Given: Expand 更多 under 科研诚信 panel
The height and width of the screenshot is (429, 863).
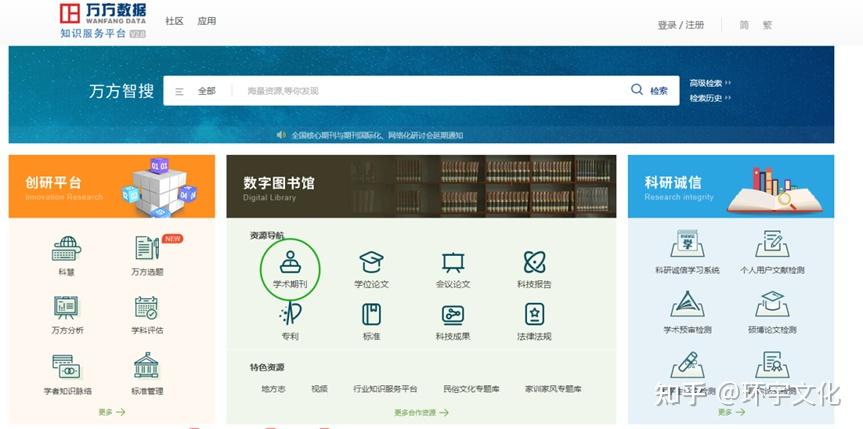Looking at the screenshot, I should pyautogui.click(x=731, y=412).
